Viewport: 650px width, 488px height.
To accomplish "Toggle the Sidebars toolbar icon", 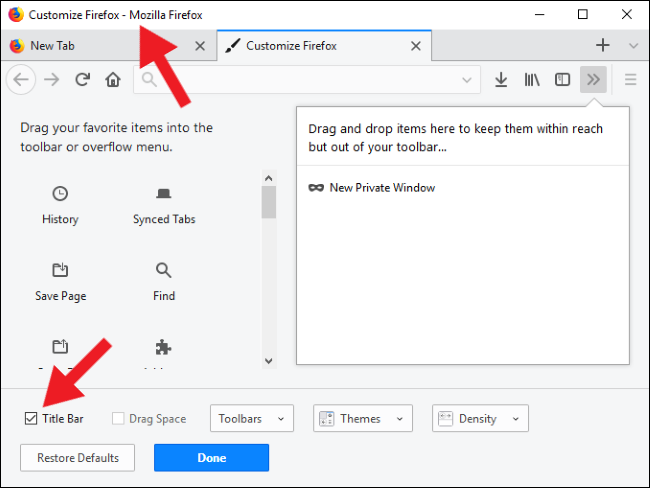I will coord(562,80).
